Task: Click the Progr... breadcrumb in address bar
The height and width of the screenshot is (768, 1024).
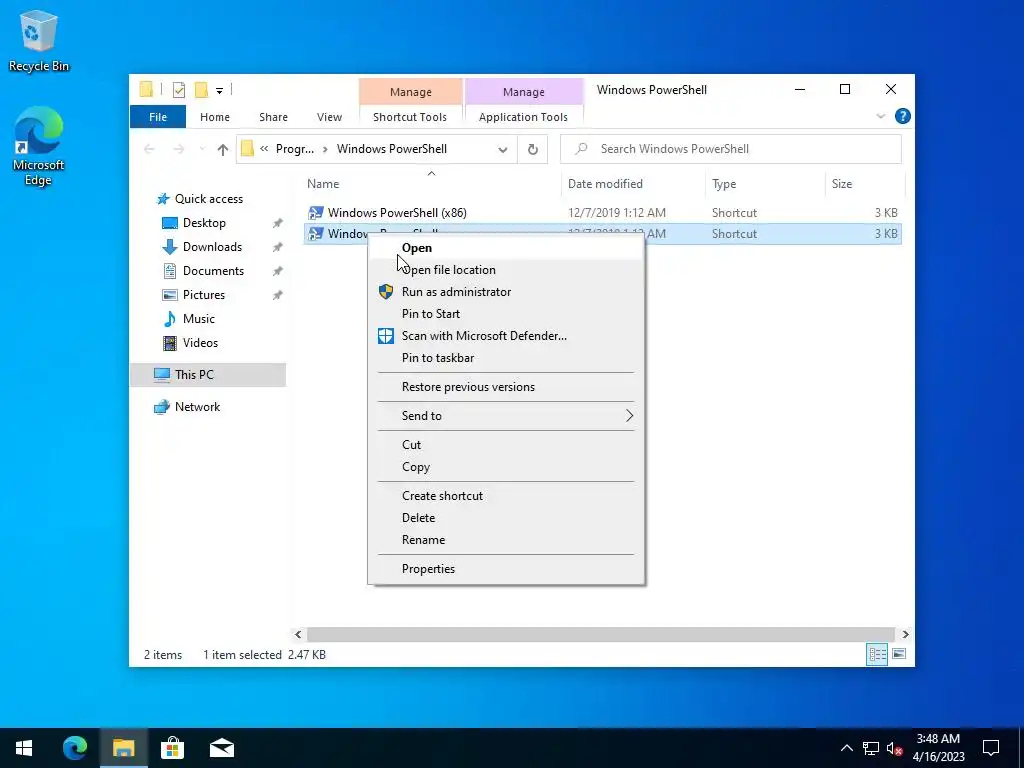Action: pos(295,149)
